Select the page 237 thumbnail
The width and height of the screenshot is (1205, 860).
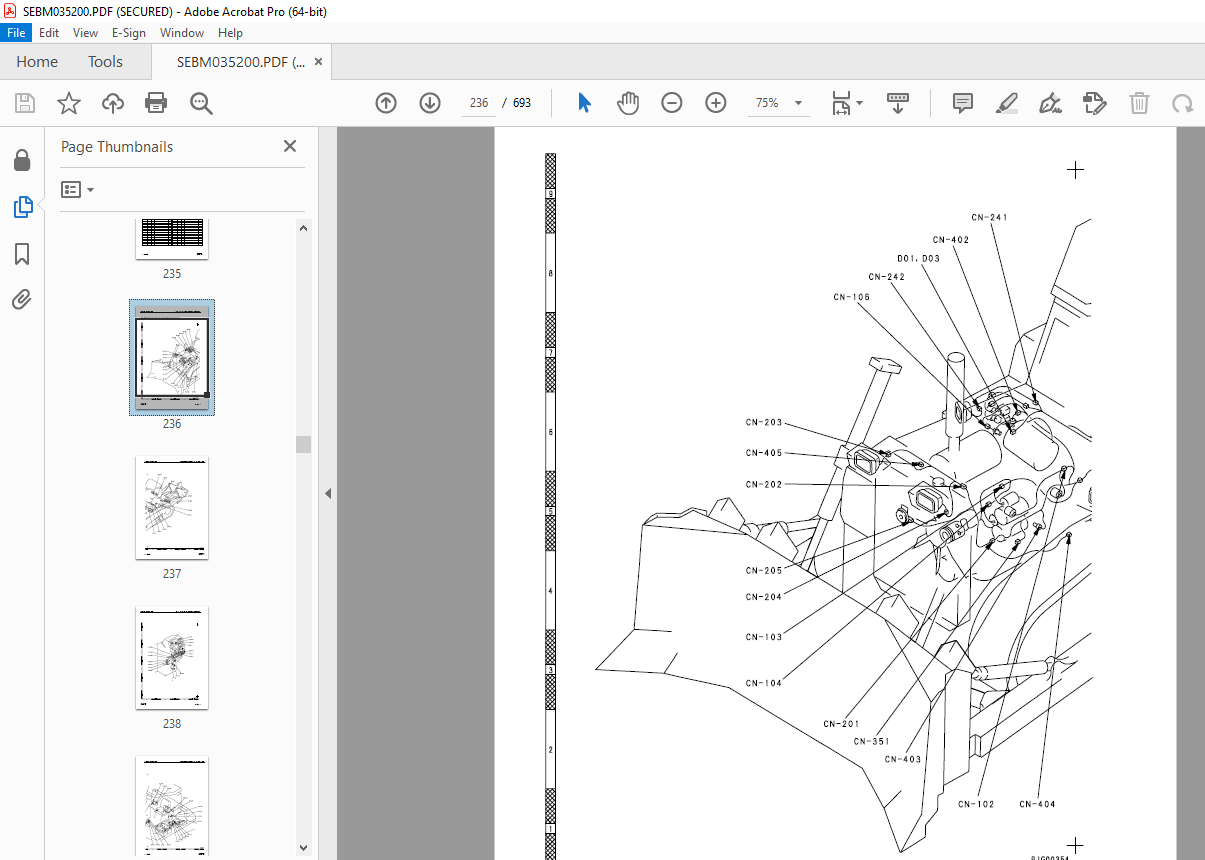coord(172,508)
